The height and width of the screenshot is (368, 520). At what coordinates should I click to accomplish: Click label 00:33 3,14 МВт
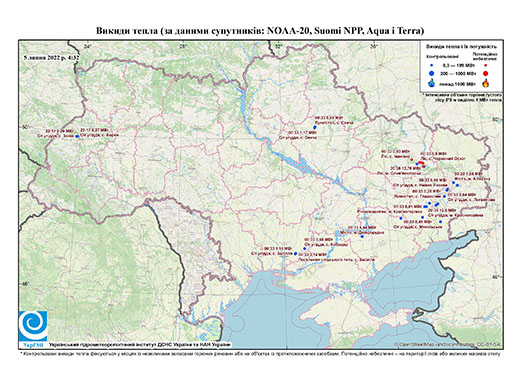pos(312,254)
